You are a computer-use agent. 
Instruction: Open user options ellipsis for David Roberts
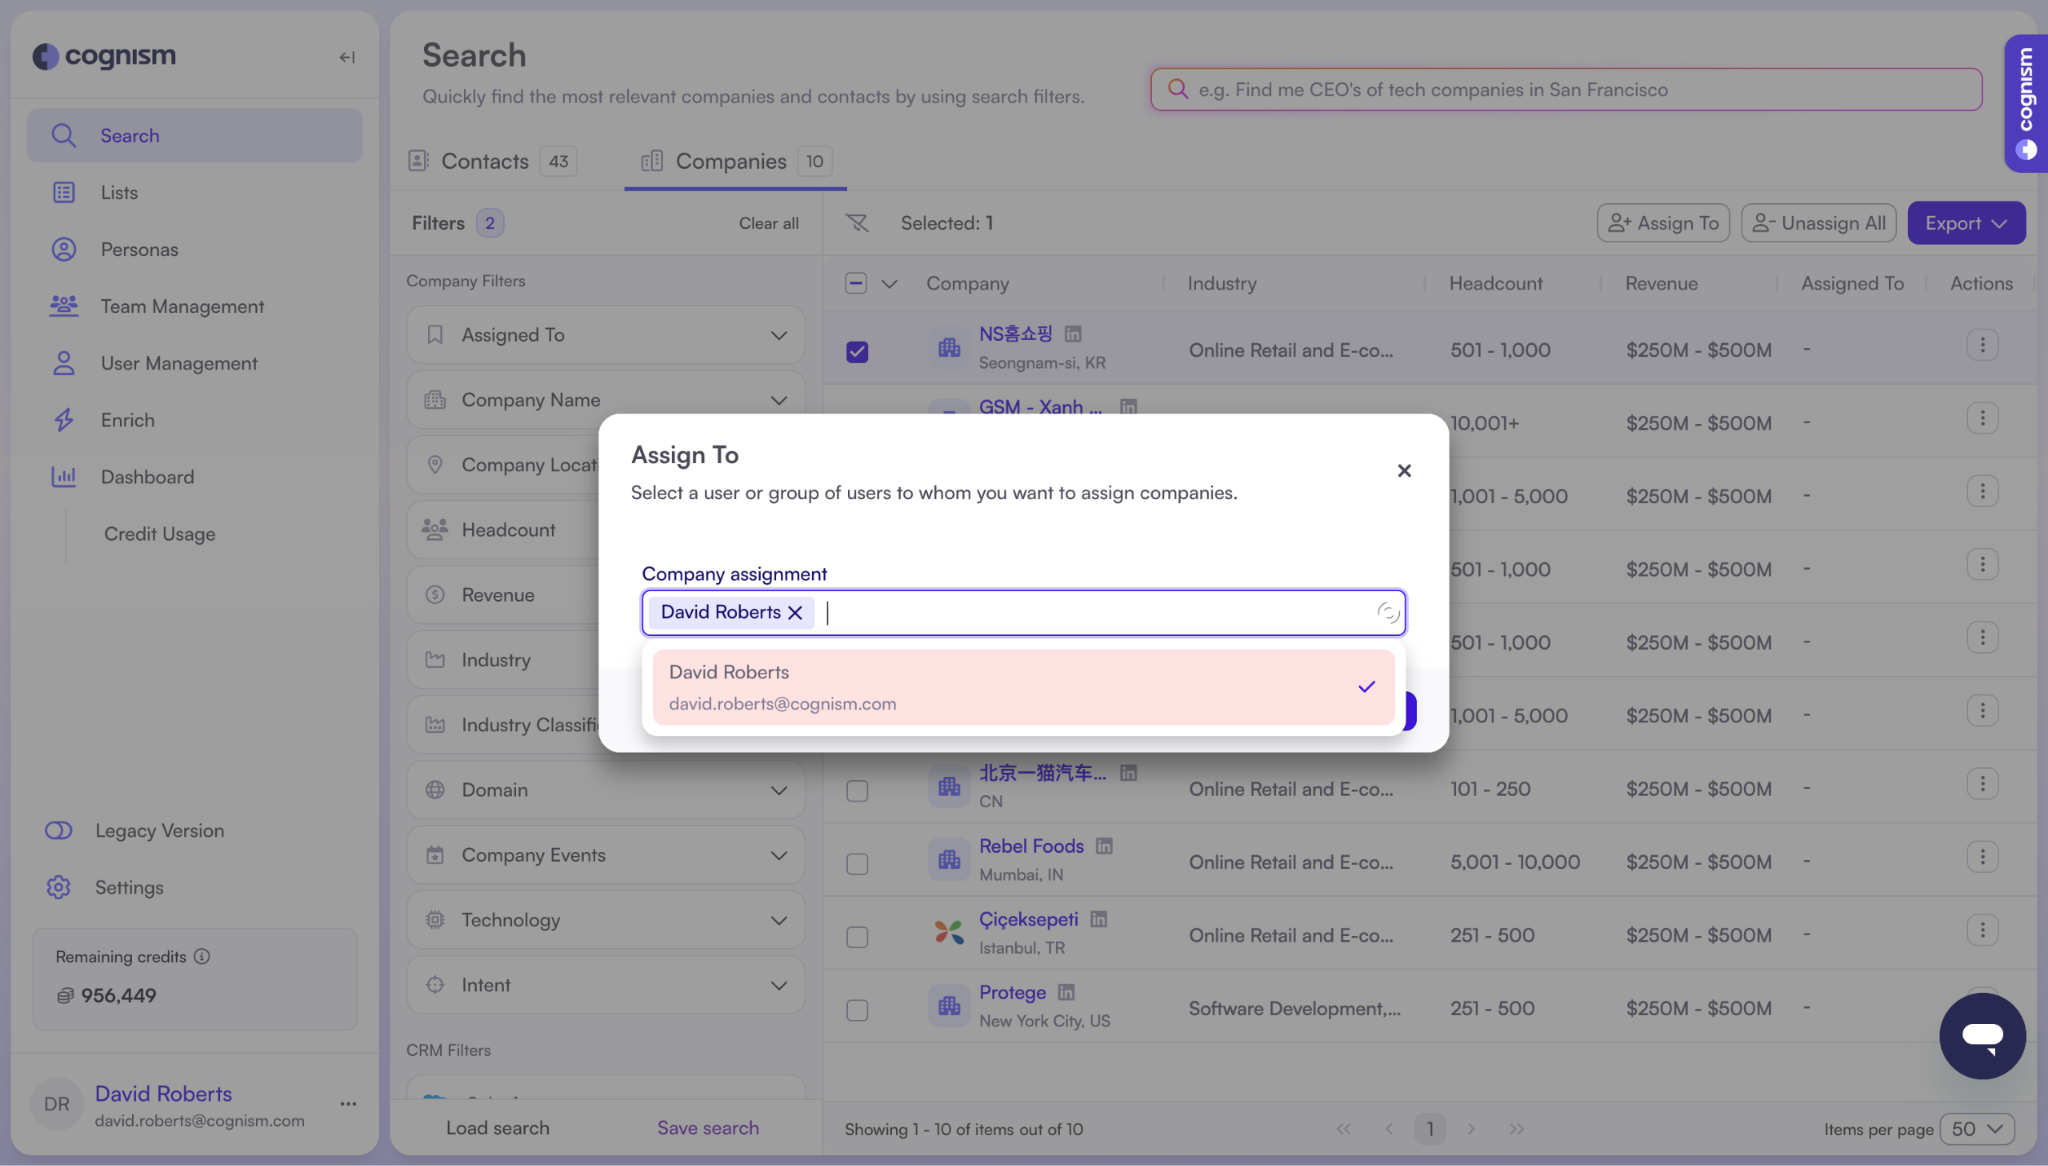[x=348, y=1104]
